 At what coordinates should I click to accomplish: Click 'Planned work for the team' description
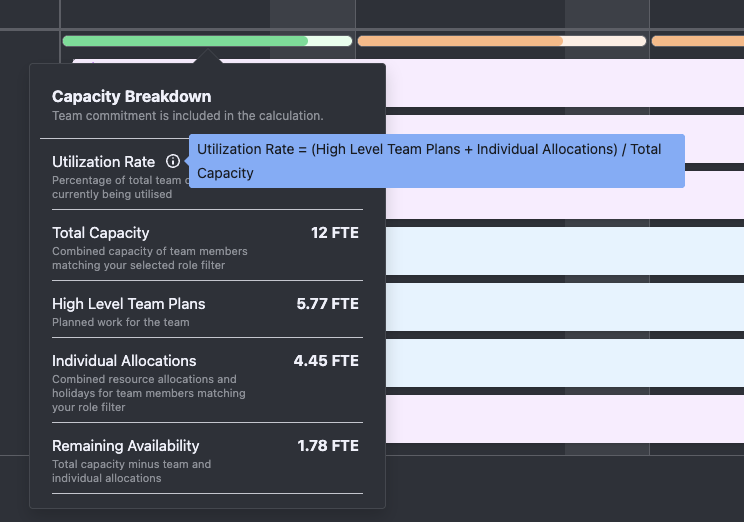[x=120, y=322]
